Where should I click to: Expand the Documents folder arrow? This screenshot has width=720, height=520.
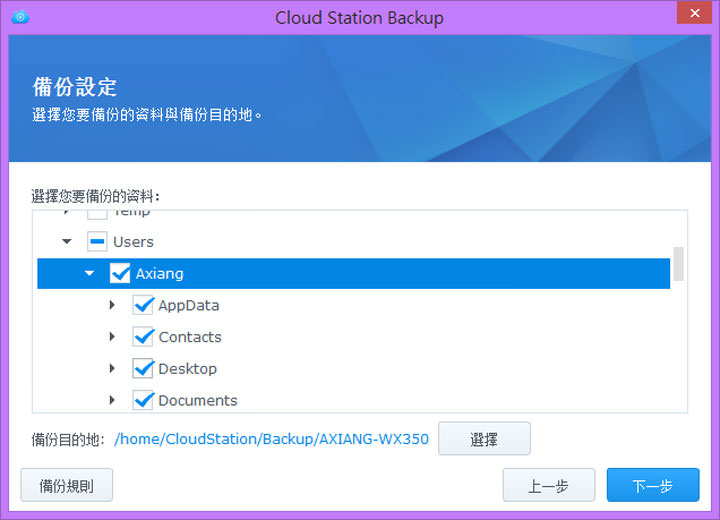point(113,400)
